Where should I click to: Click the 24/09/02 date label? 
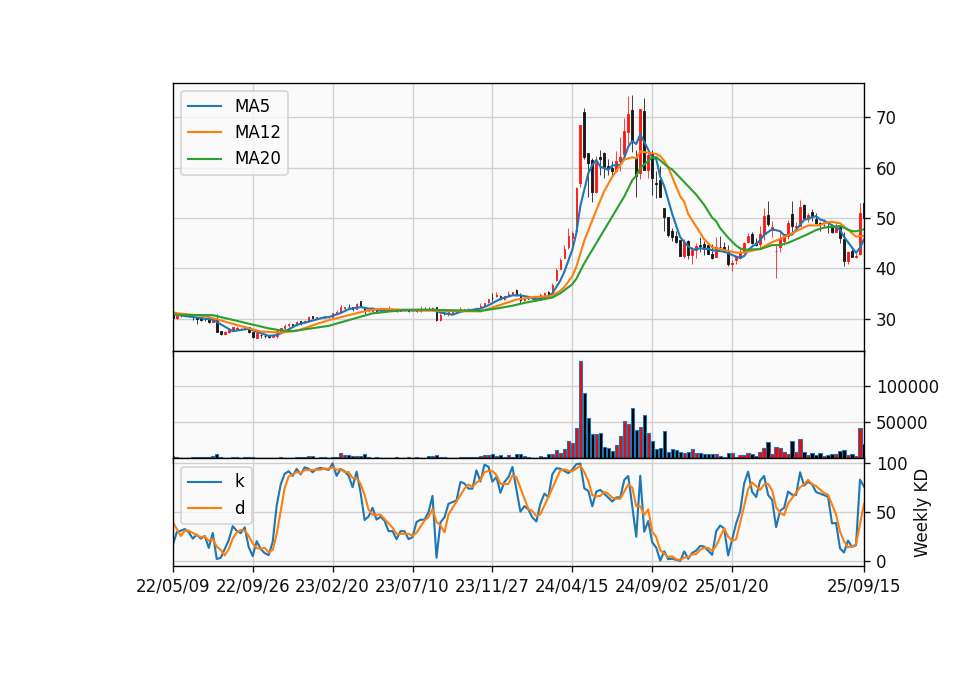[x=651, y=586]
